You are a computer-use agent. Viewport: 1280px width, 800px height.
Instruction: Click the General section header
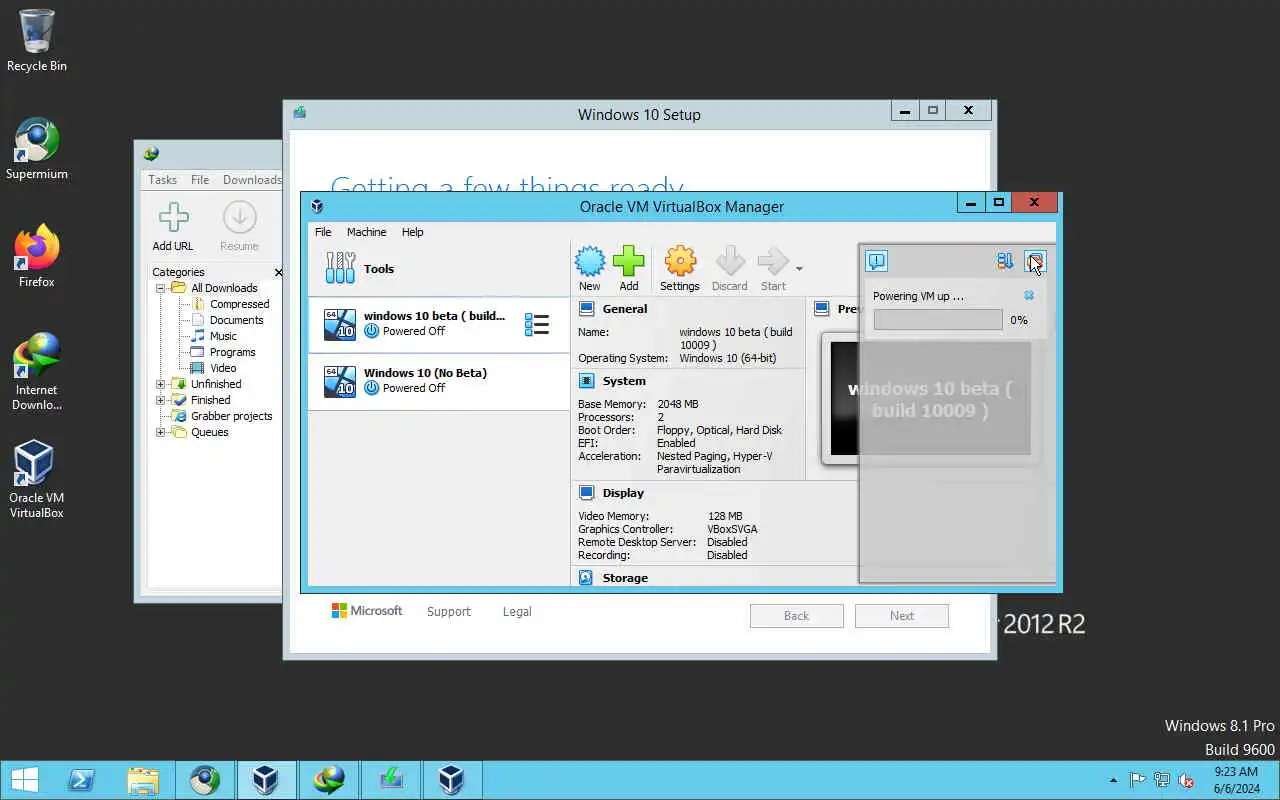tap(625, 309)
